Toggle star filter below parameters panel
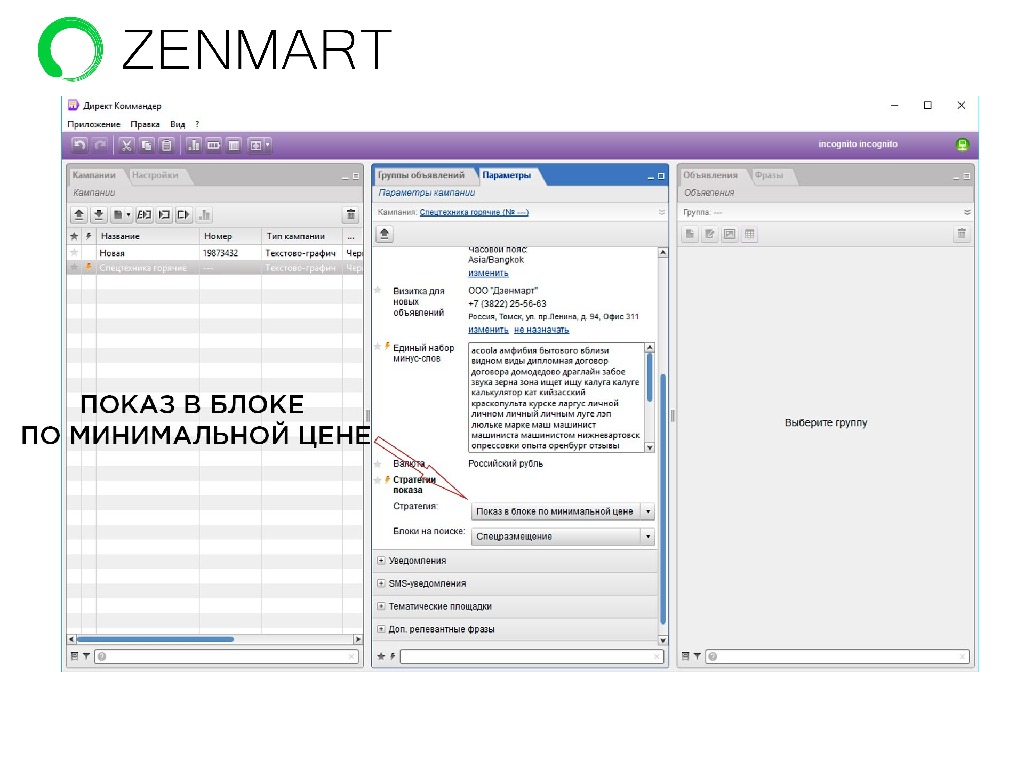Image resolution: width=1024 pixels, height=768 pixels. coord(381,656)
